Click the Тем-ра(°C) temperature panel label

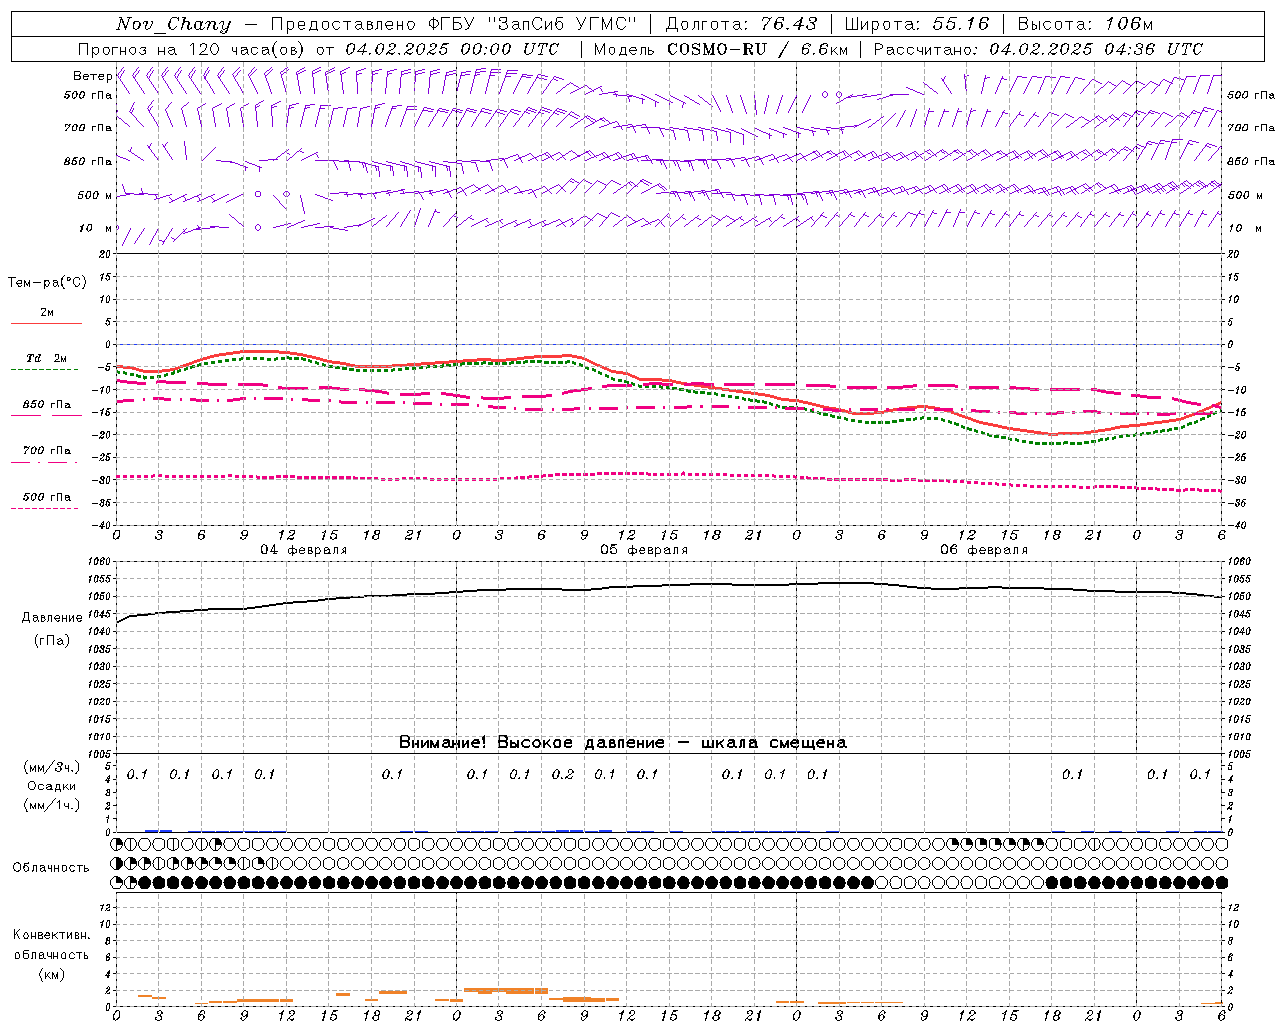pyautogui.click(x=47, y=283)
